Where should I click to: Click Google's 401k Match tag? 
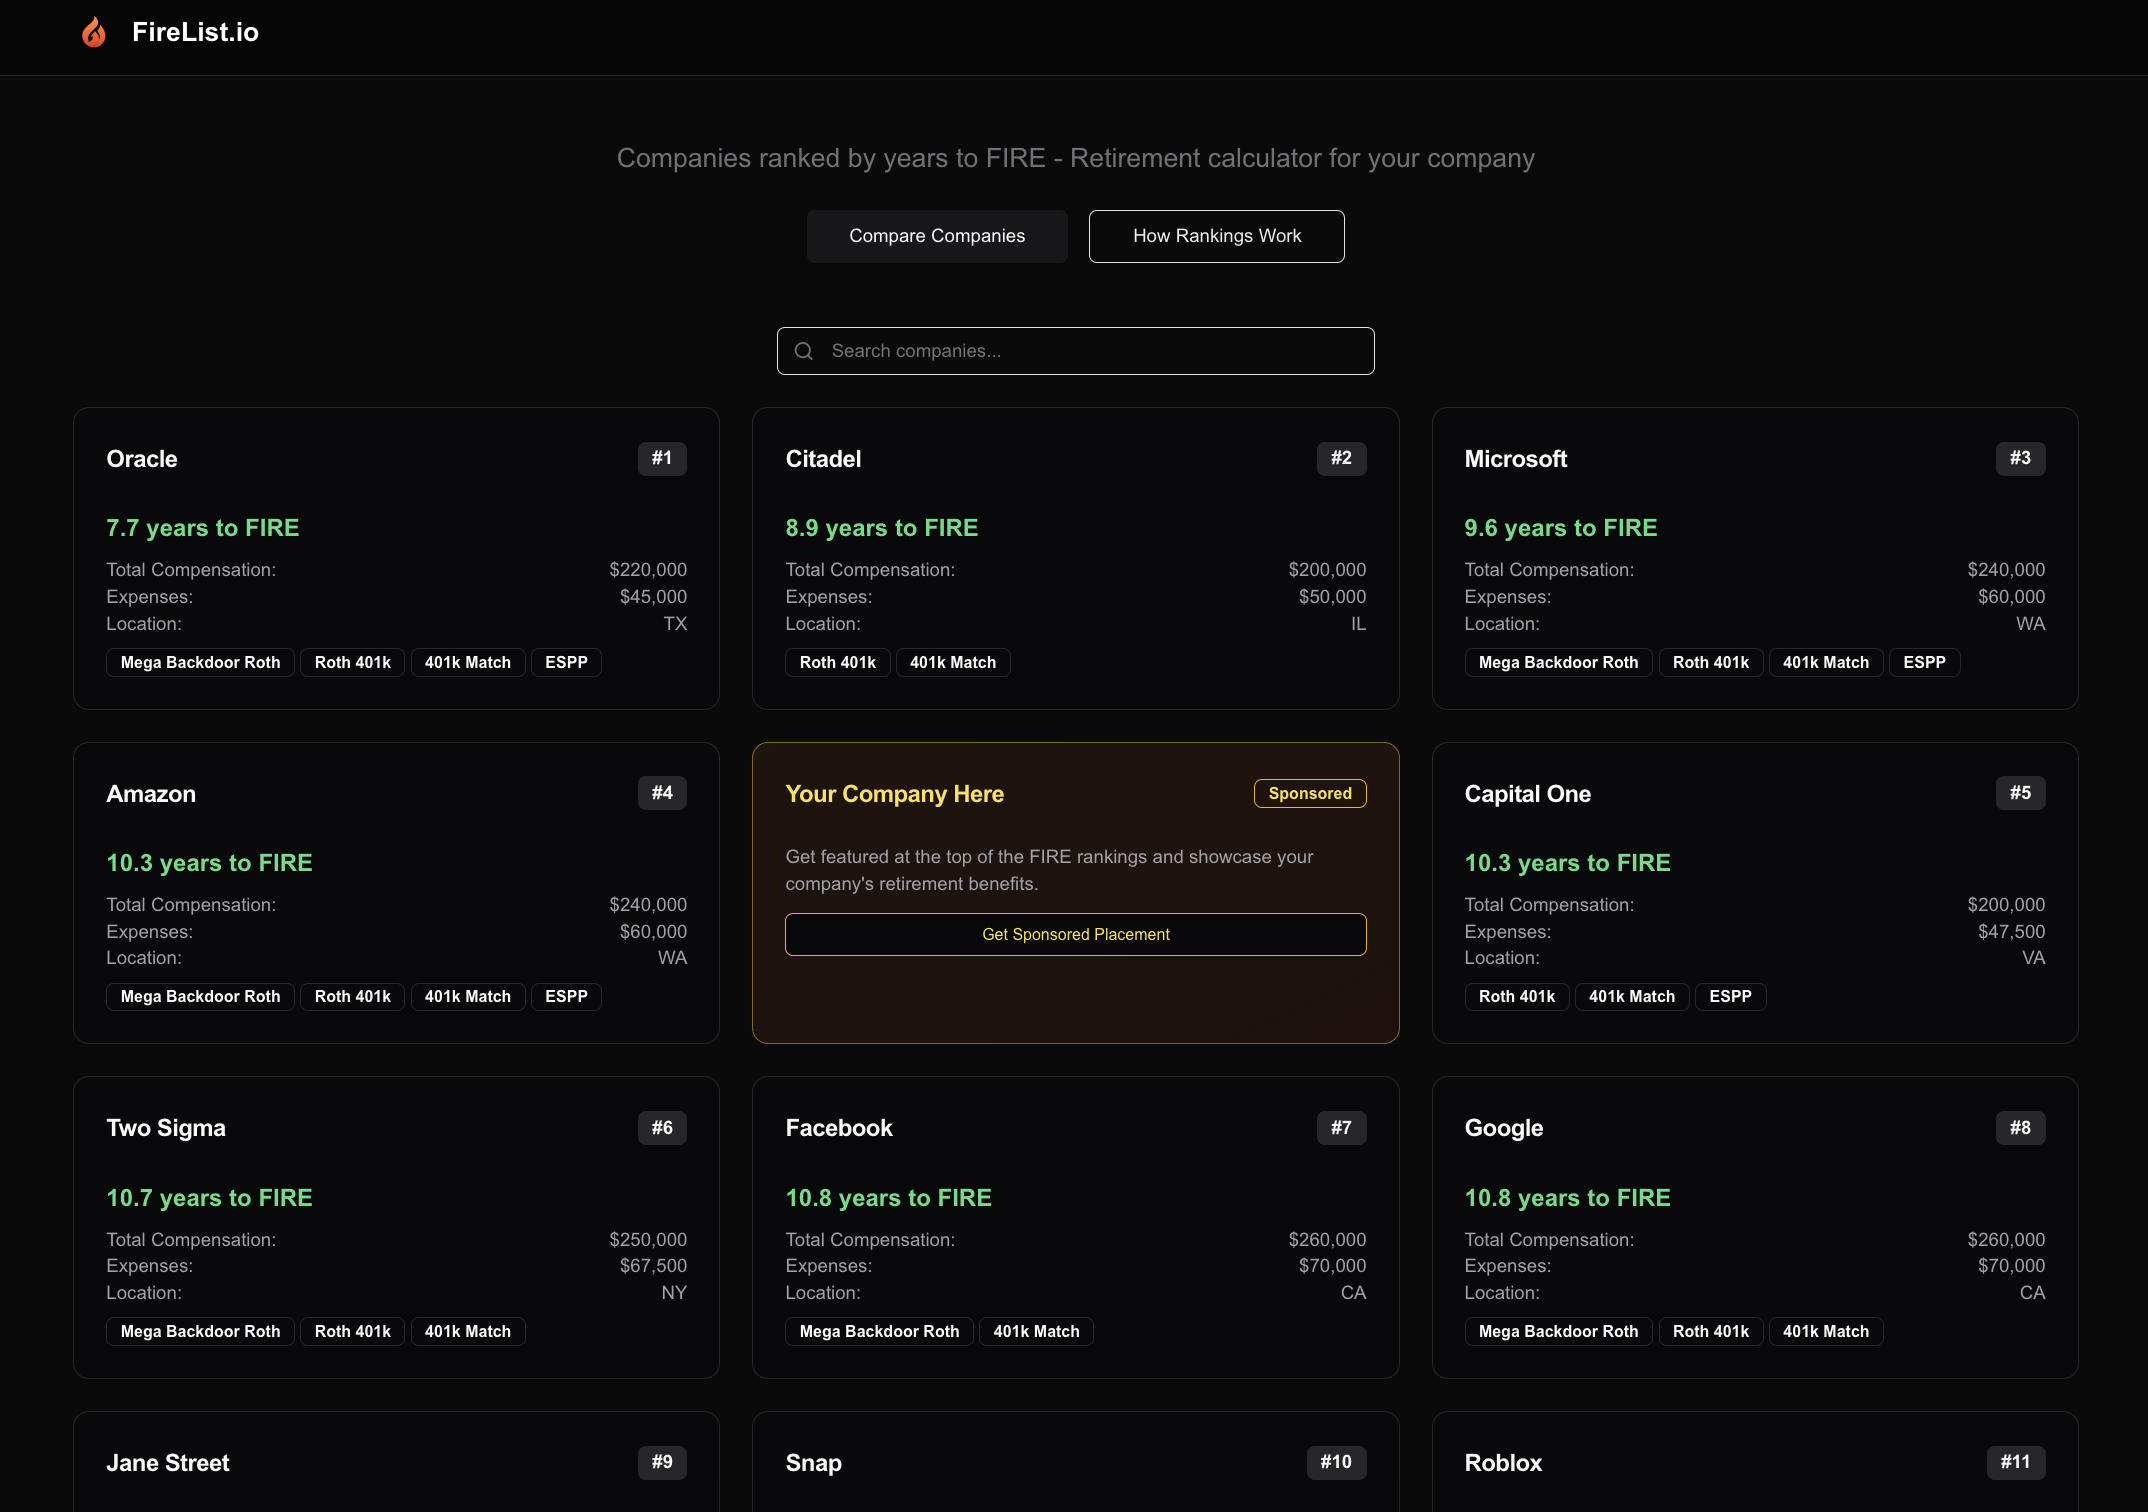point(1825,1331)
